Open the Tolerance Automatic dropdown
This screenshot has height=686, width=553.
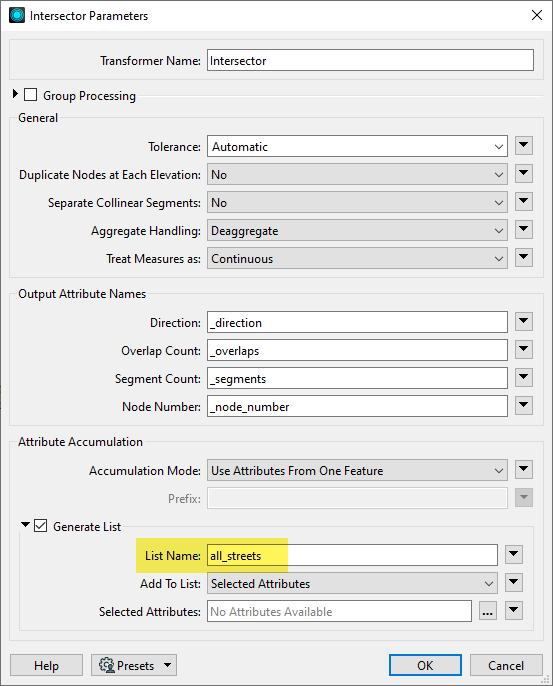(x=357, y=147)
